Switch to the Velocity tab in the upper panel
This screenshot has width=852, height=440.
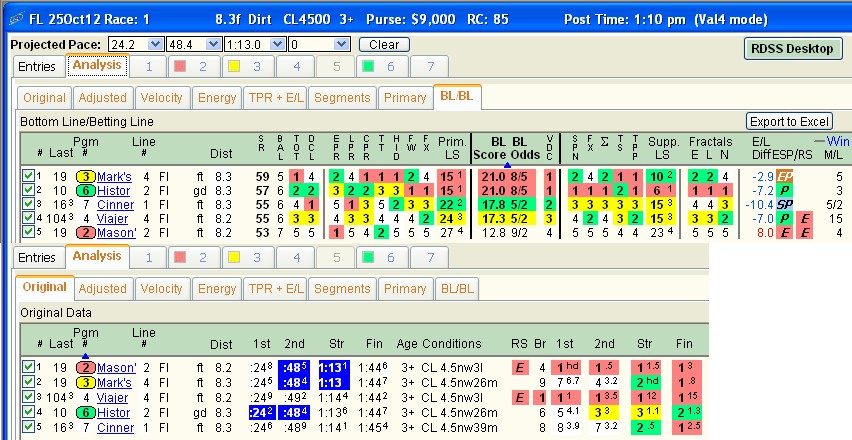(x=161, y=98)
